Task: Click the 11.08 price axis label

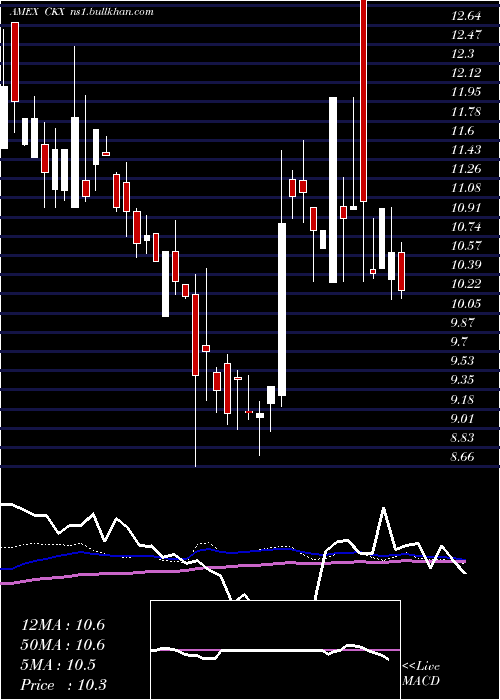Action: 466,188
